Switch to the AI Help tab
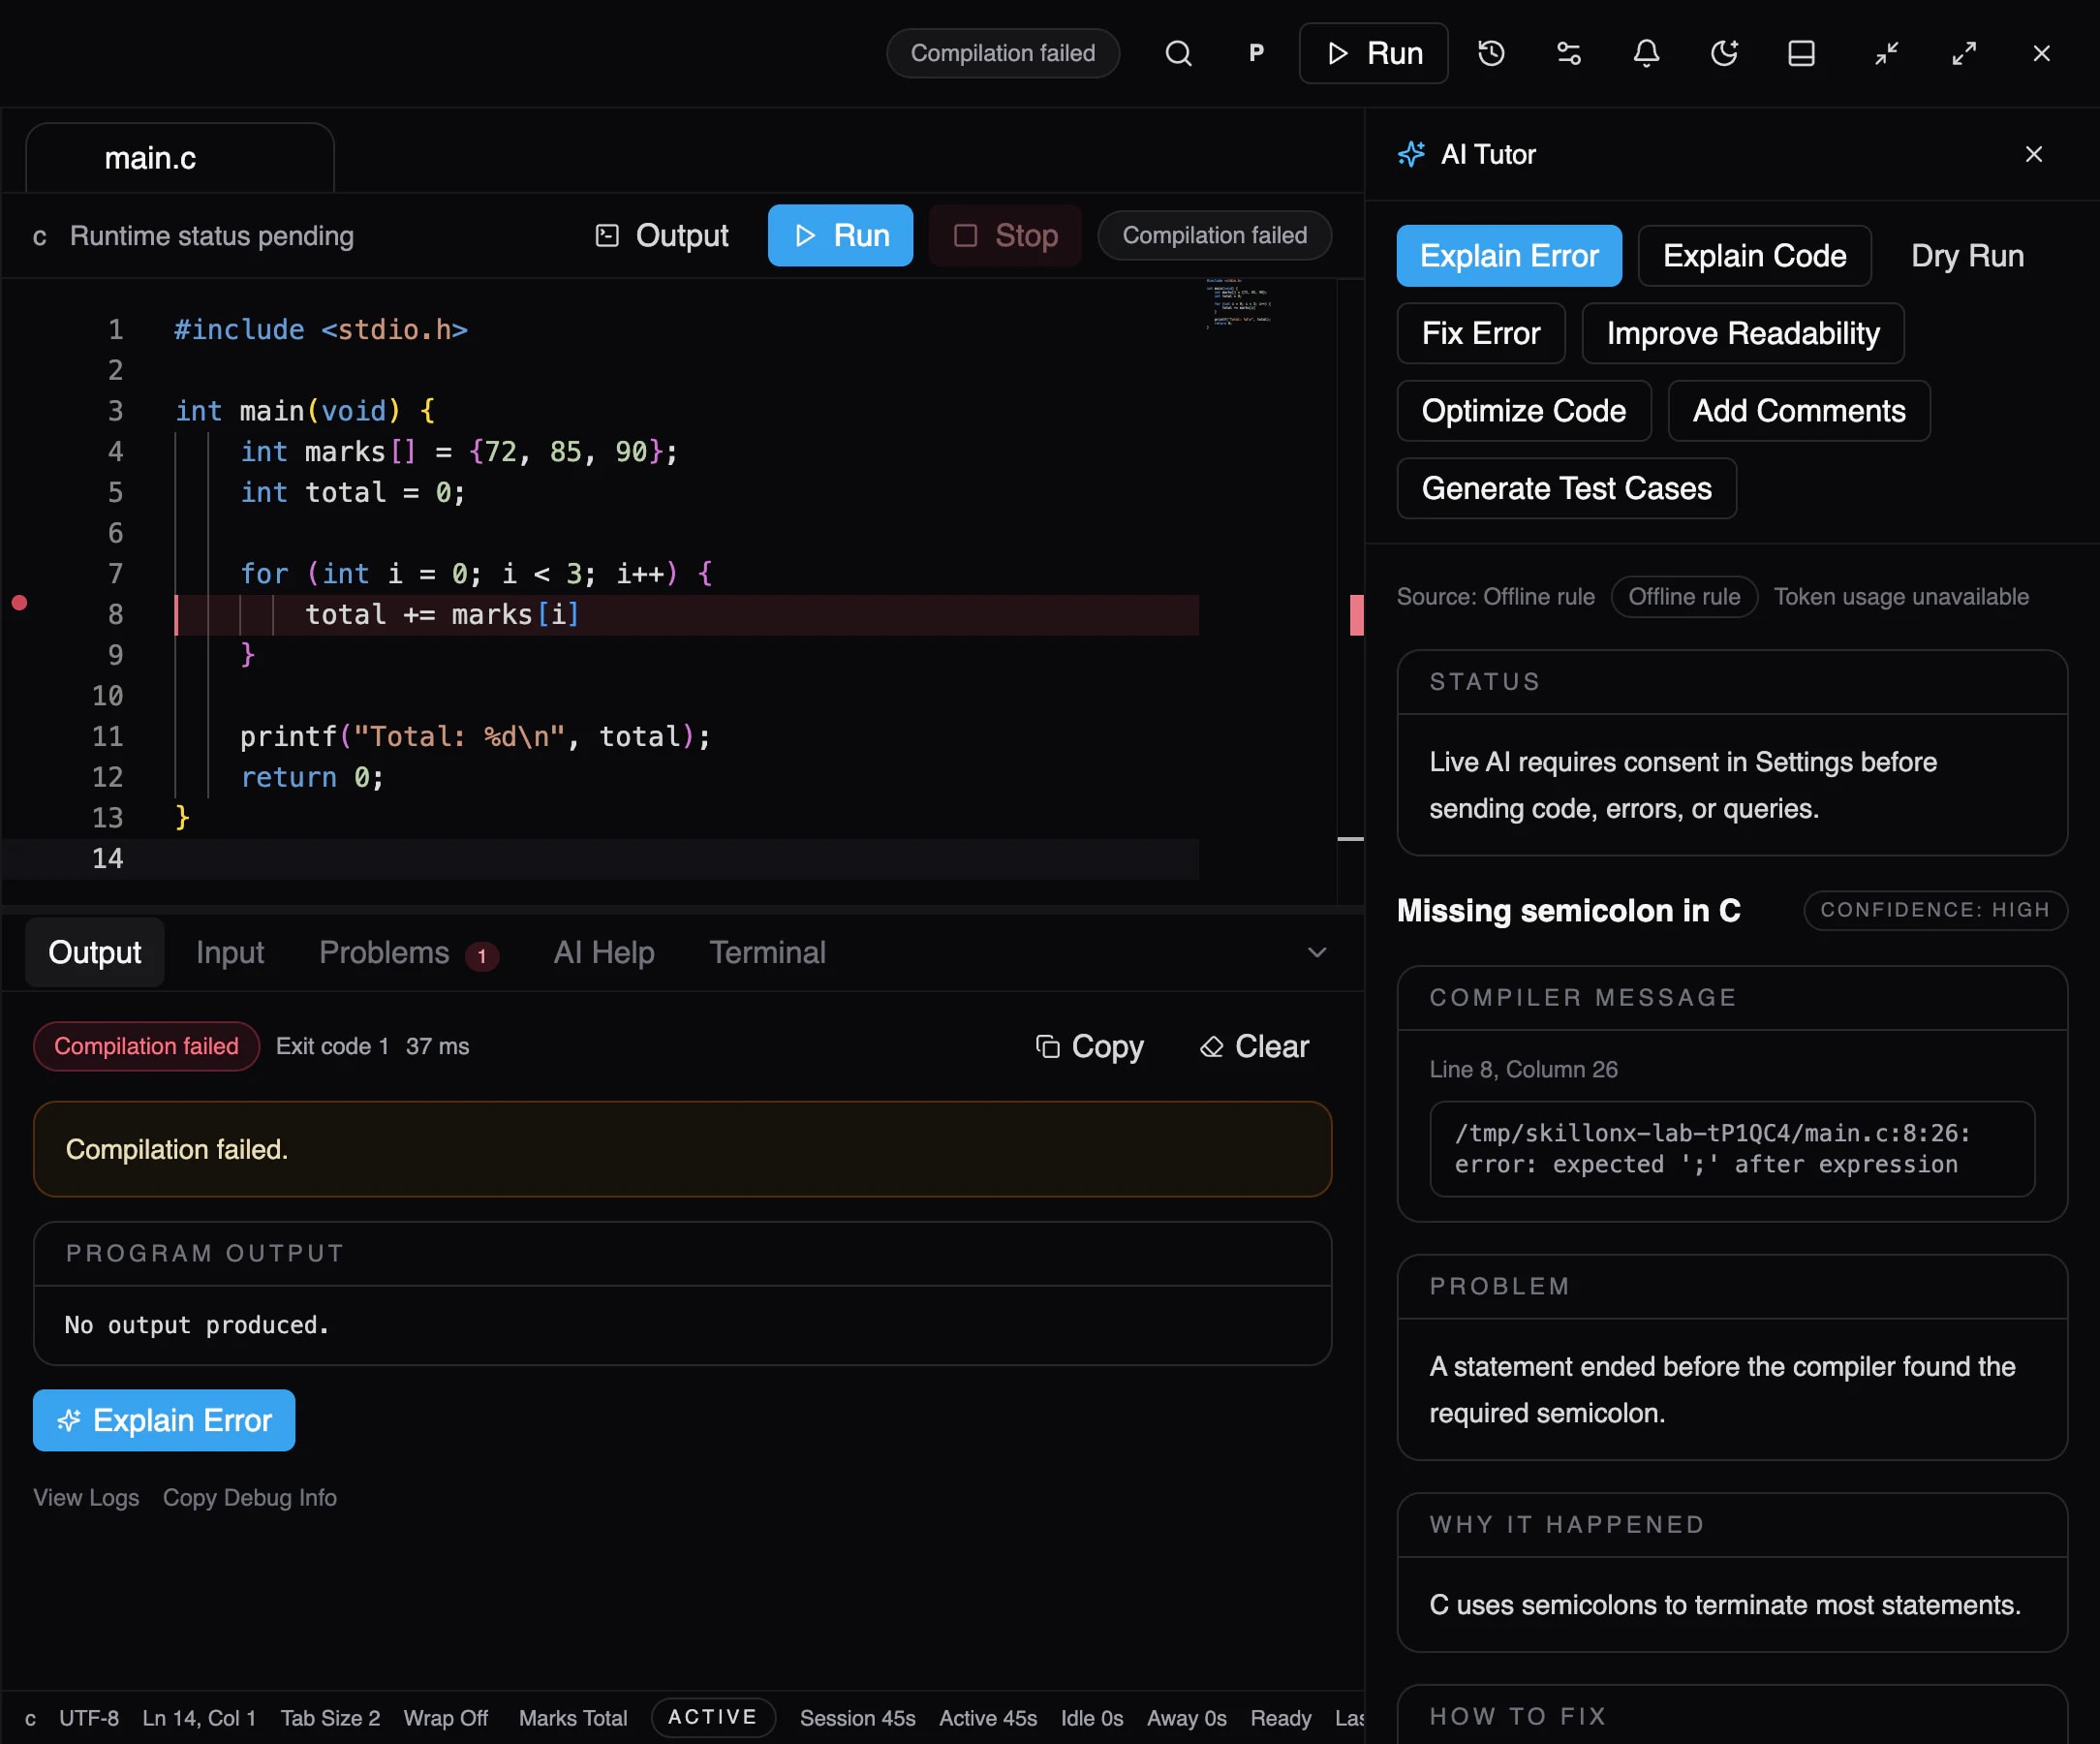2100x1744 pixels. pos(604,952)
